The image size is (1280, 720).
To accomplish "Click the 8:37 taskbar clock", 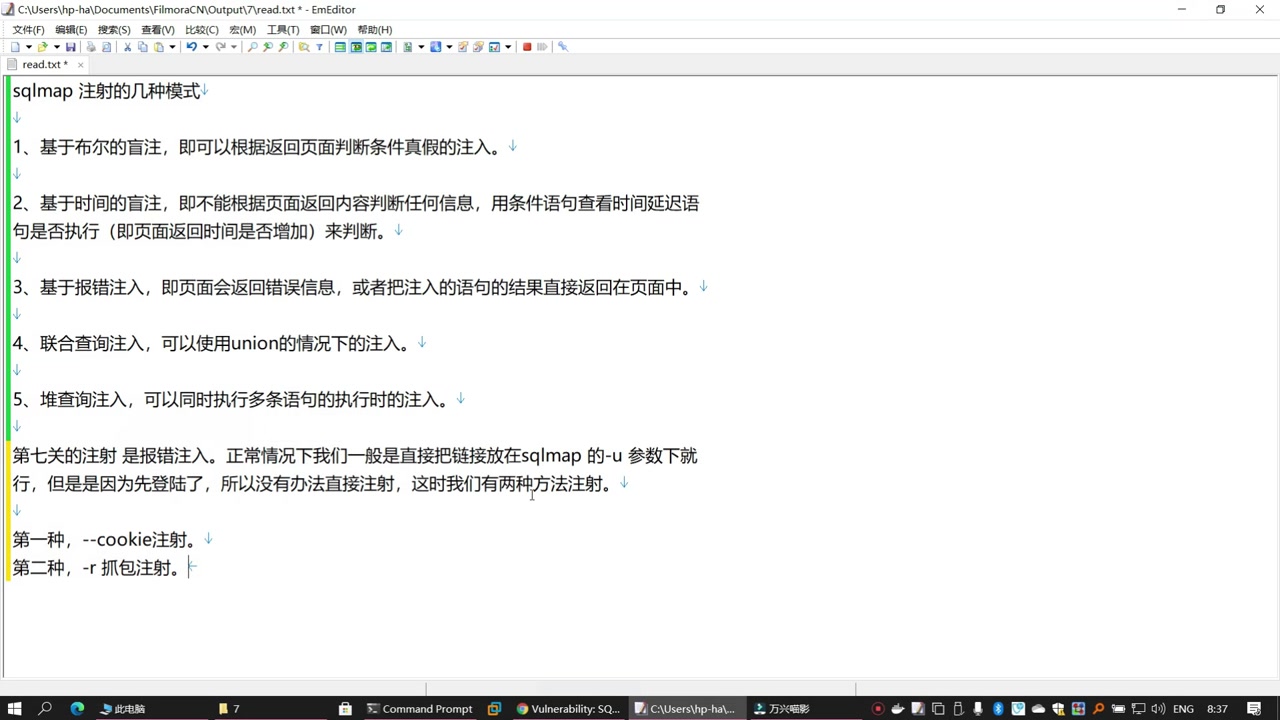I will (1217, 708).
